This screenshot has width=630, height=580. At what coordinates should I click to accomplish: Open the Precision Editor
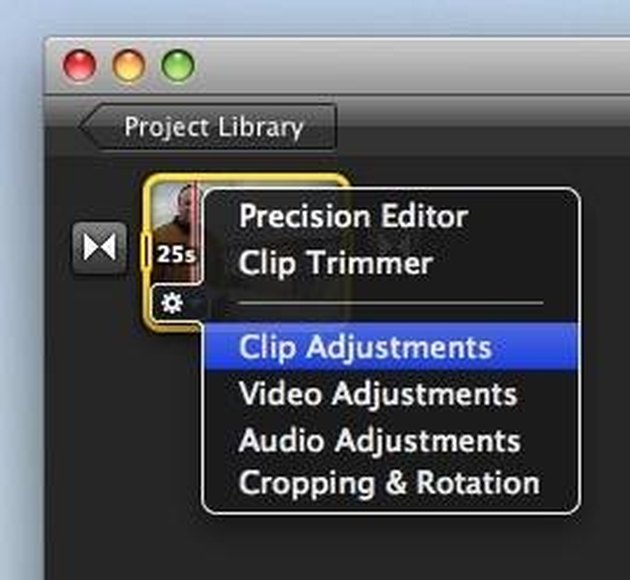[x=353, y=217]
